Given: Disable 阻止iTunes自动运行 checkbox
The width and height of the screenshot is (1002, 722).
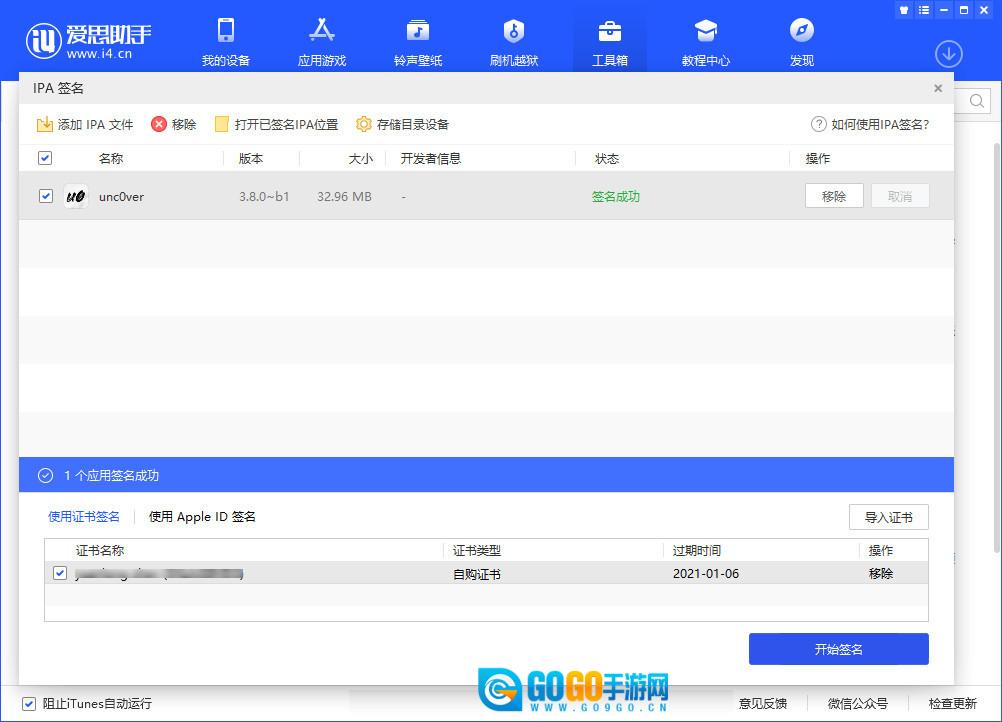Looking at the screenshot, I should click(29, 703).
